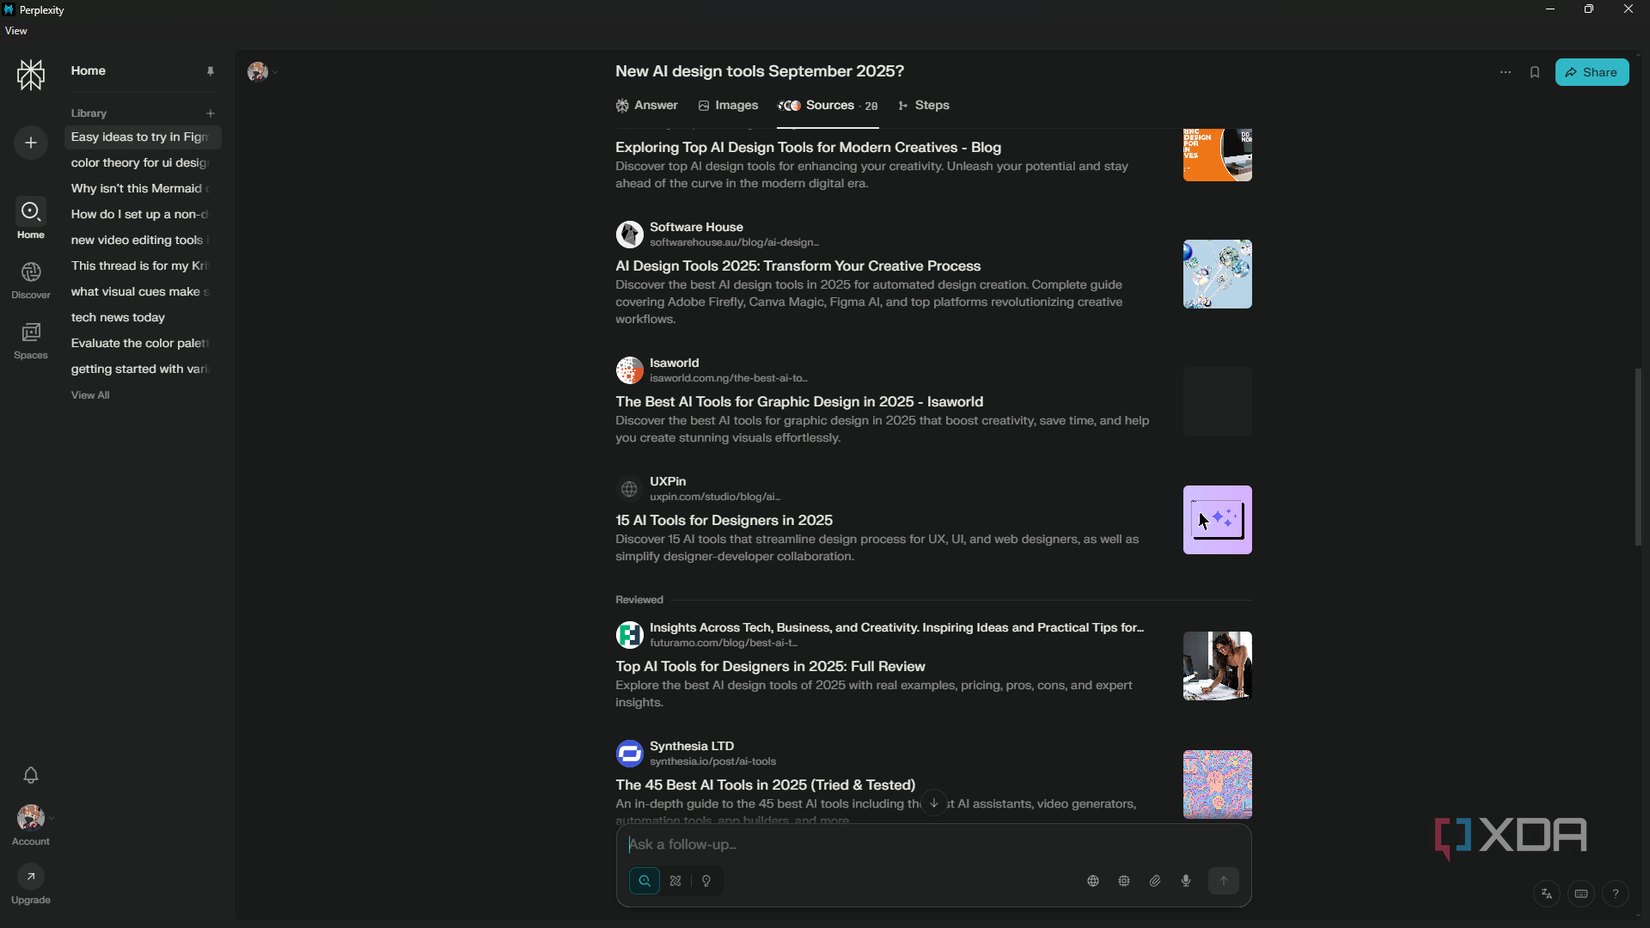Pin the Home sidebar panel
This screenshot has width=1650, height=928.
point(210,71)
